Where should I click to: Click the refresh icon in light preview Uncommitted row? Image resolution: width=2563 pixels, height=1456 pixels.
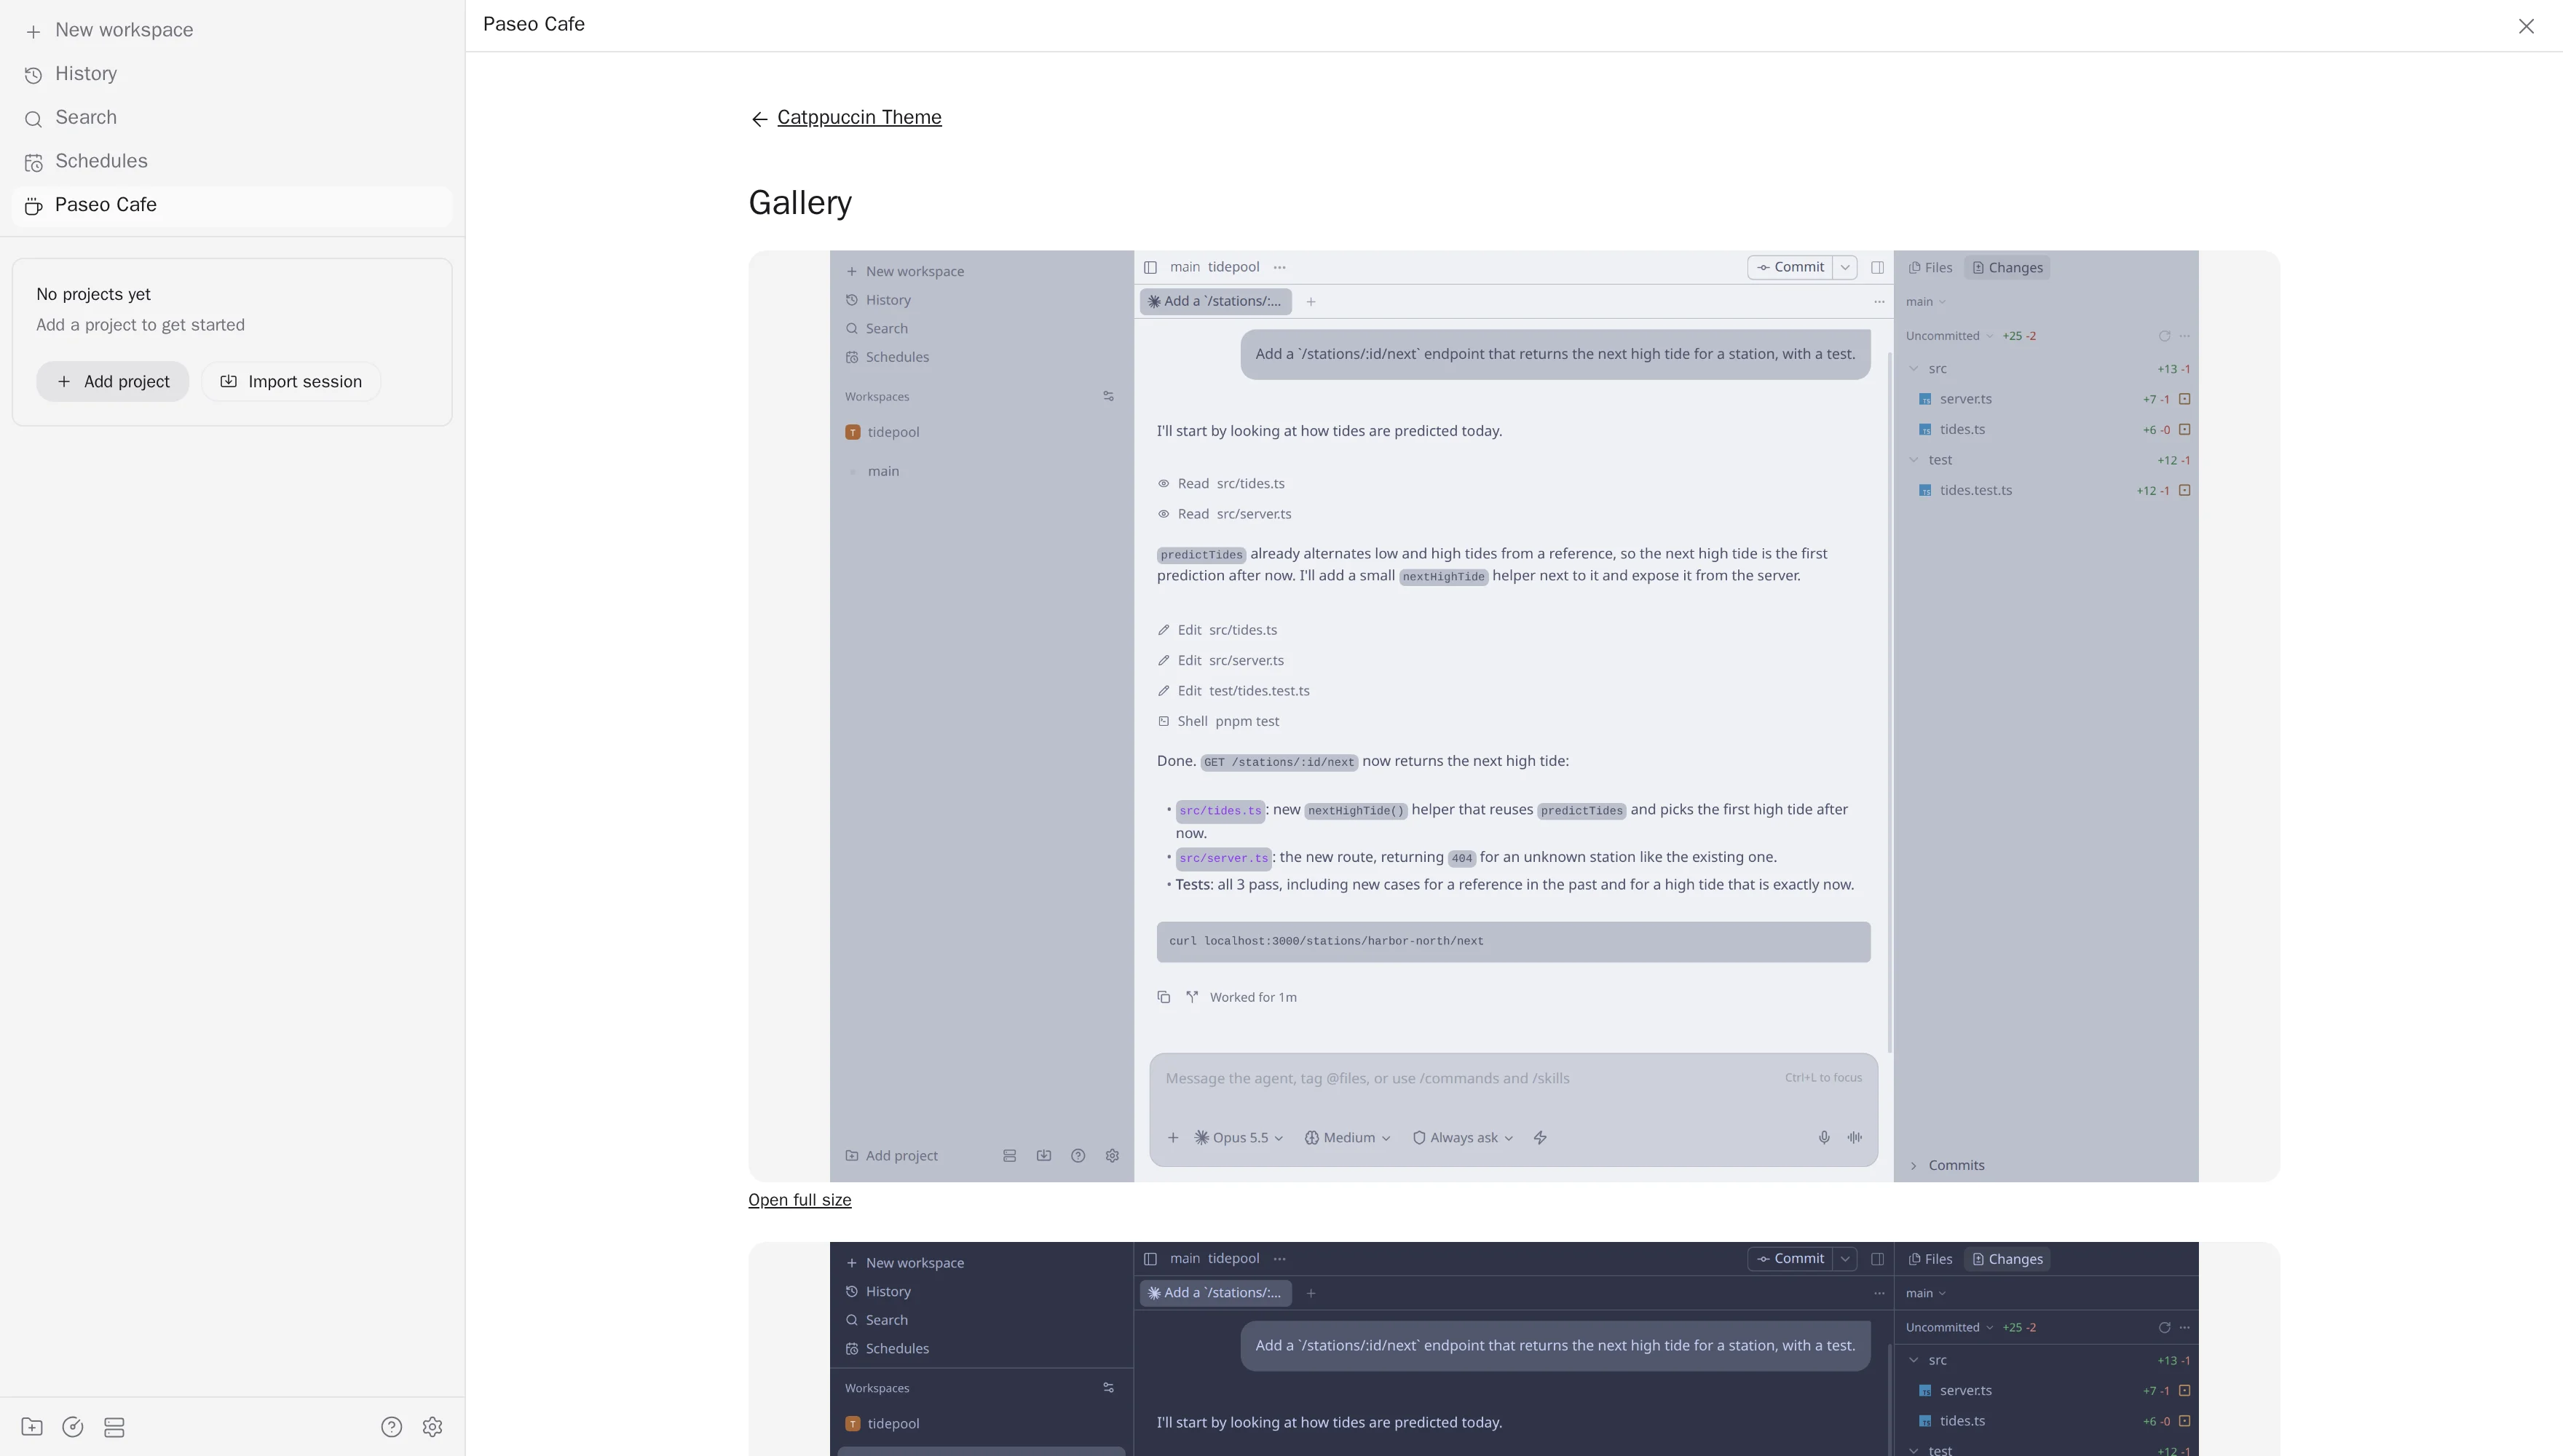click(2164, 336)
